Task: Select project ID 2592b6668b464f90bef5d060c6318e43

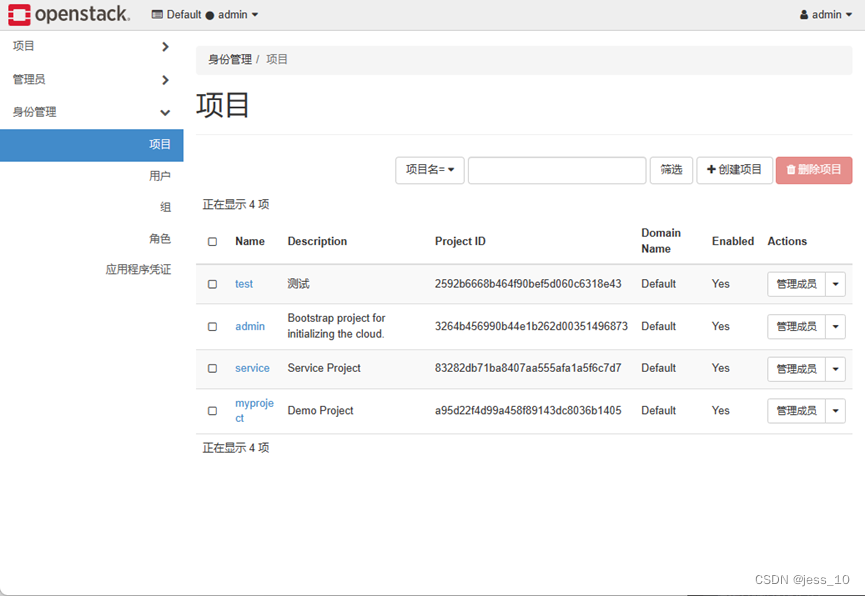Action: (528, 284)
